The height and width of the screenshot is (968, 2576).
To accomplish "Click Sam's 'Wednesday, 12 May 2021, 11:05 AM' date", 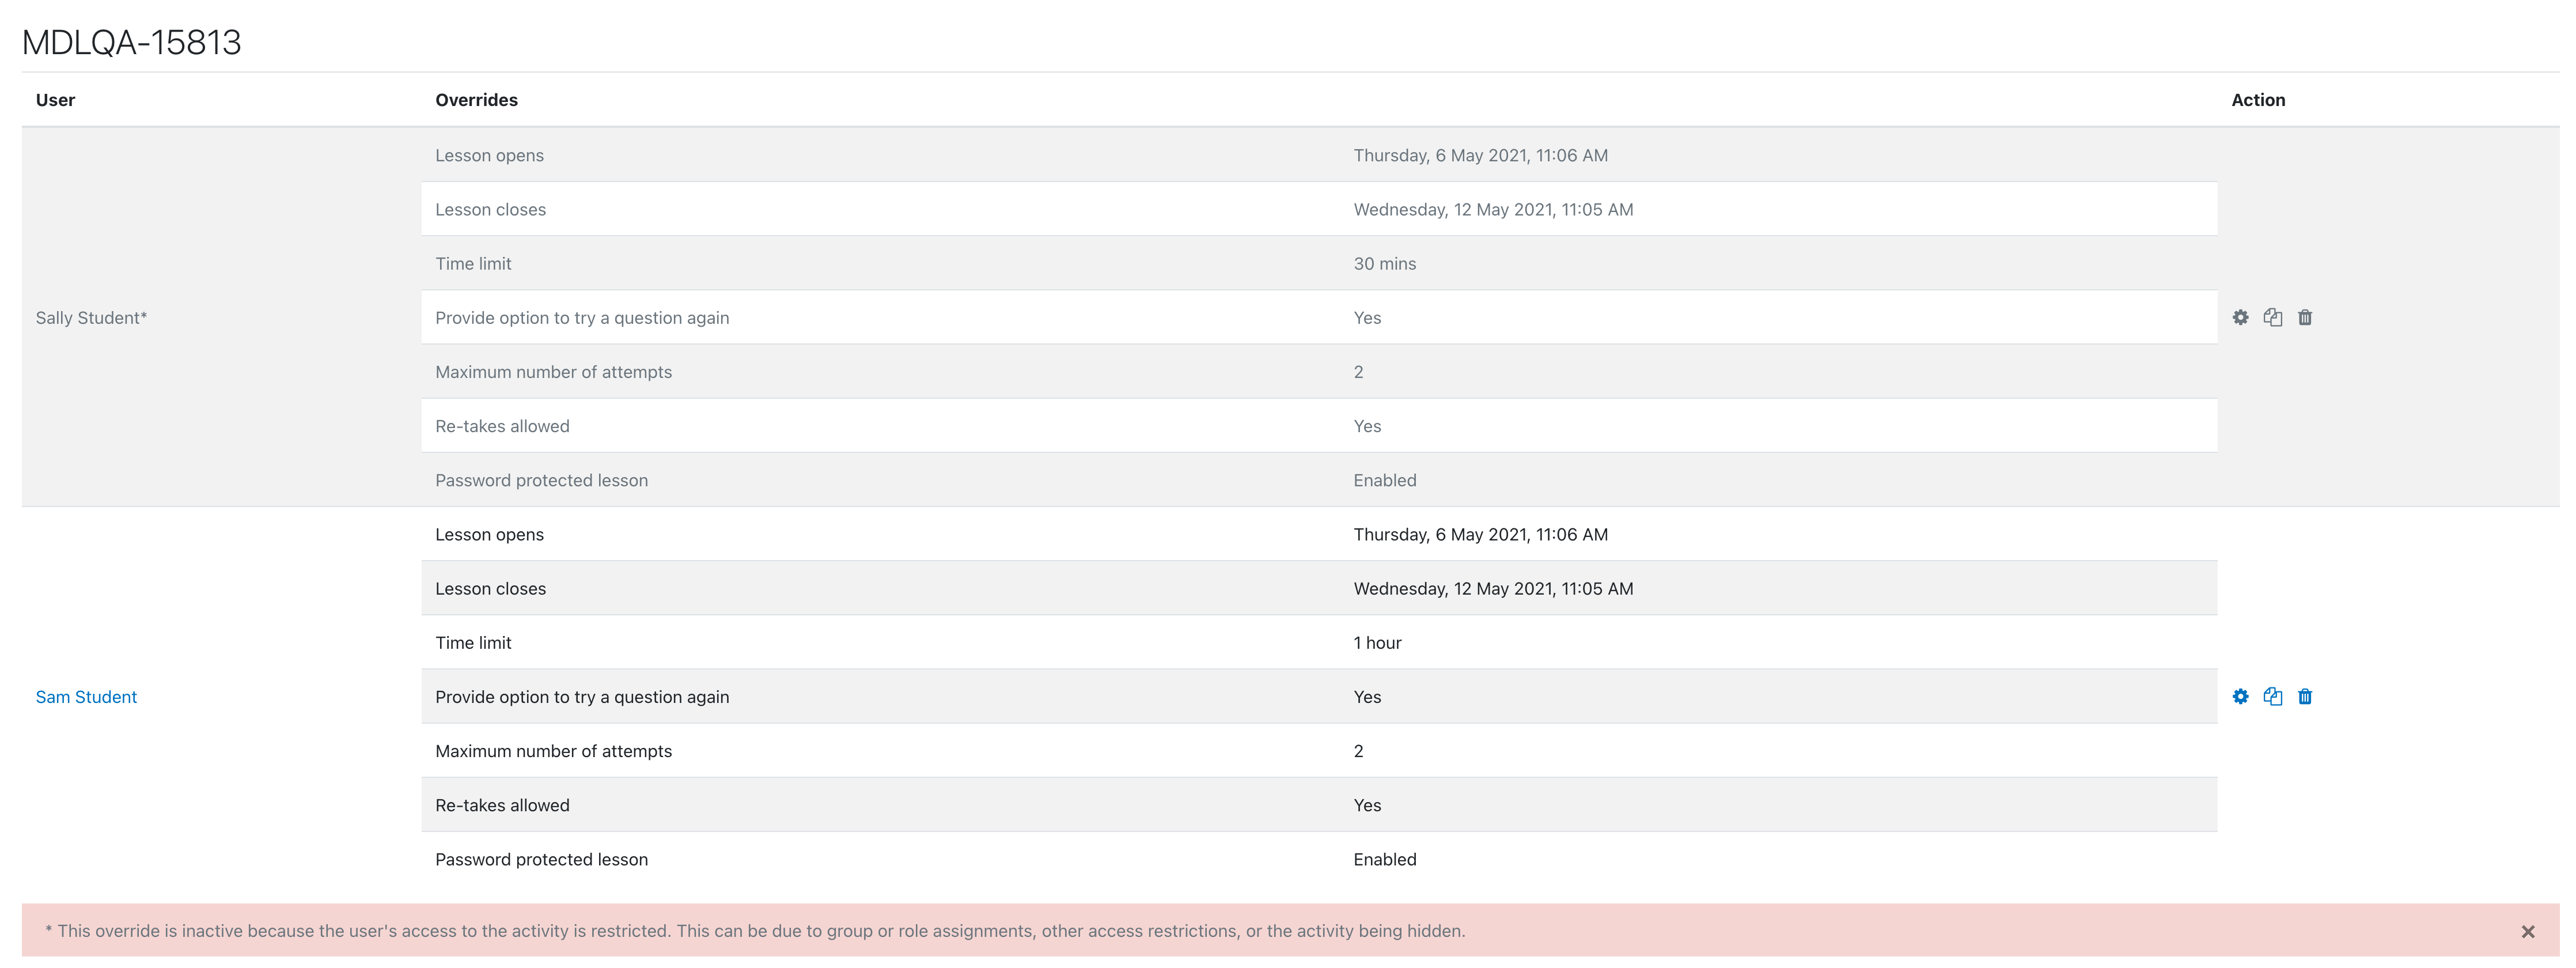I will [x=1493, y=588].
